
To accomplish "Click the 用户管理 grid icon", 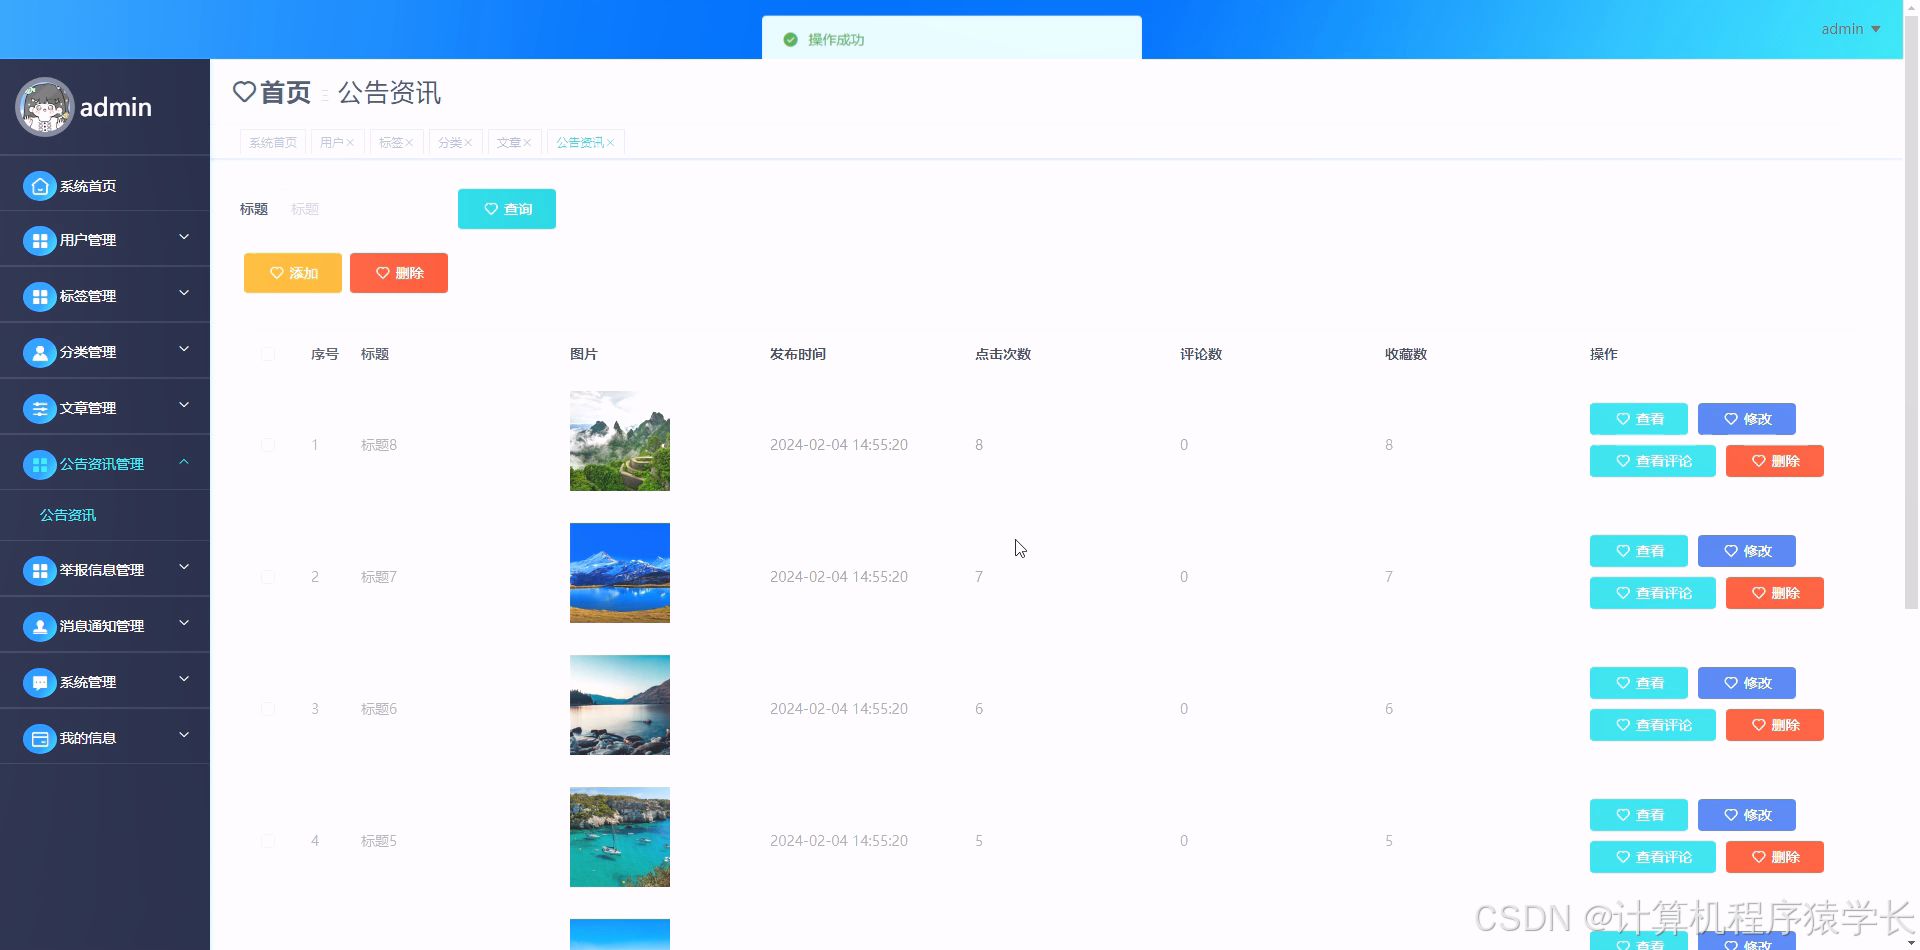I will pos(40,240).
